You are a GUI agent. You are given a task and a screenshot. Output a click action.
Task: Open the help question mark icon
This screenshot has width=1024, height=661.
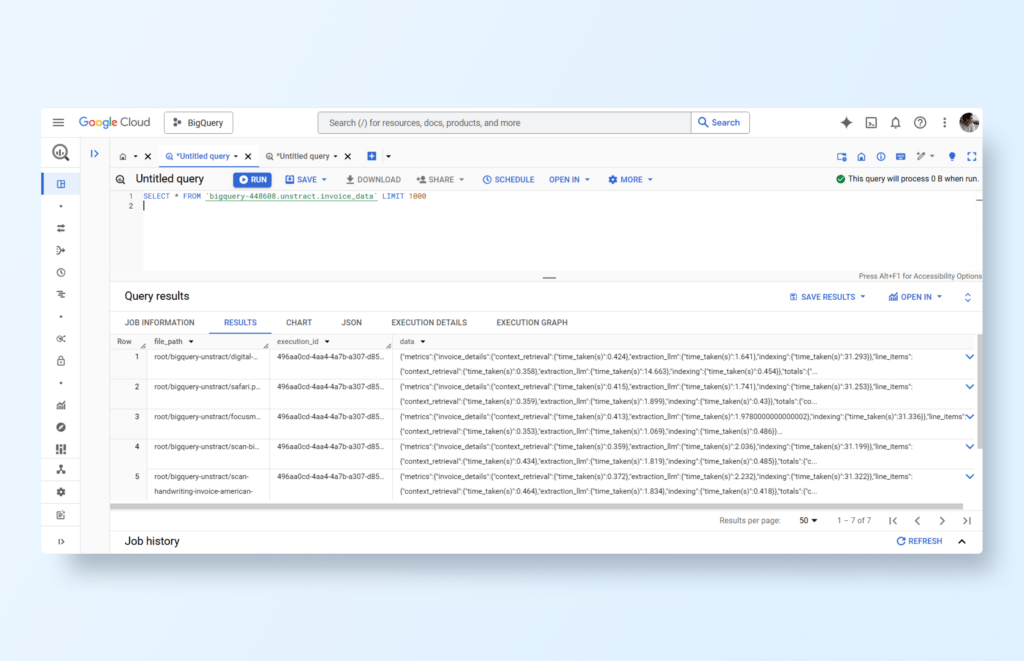920,122
